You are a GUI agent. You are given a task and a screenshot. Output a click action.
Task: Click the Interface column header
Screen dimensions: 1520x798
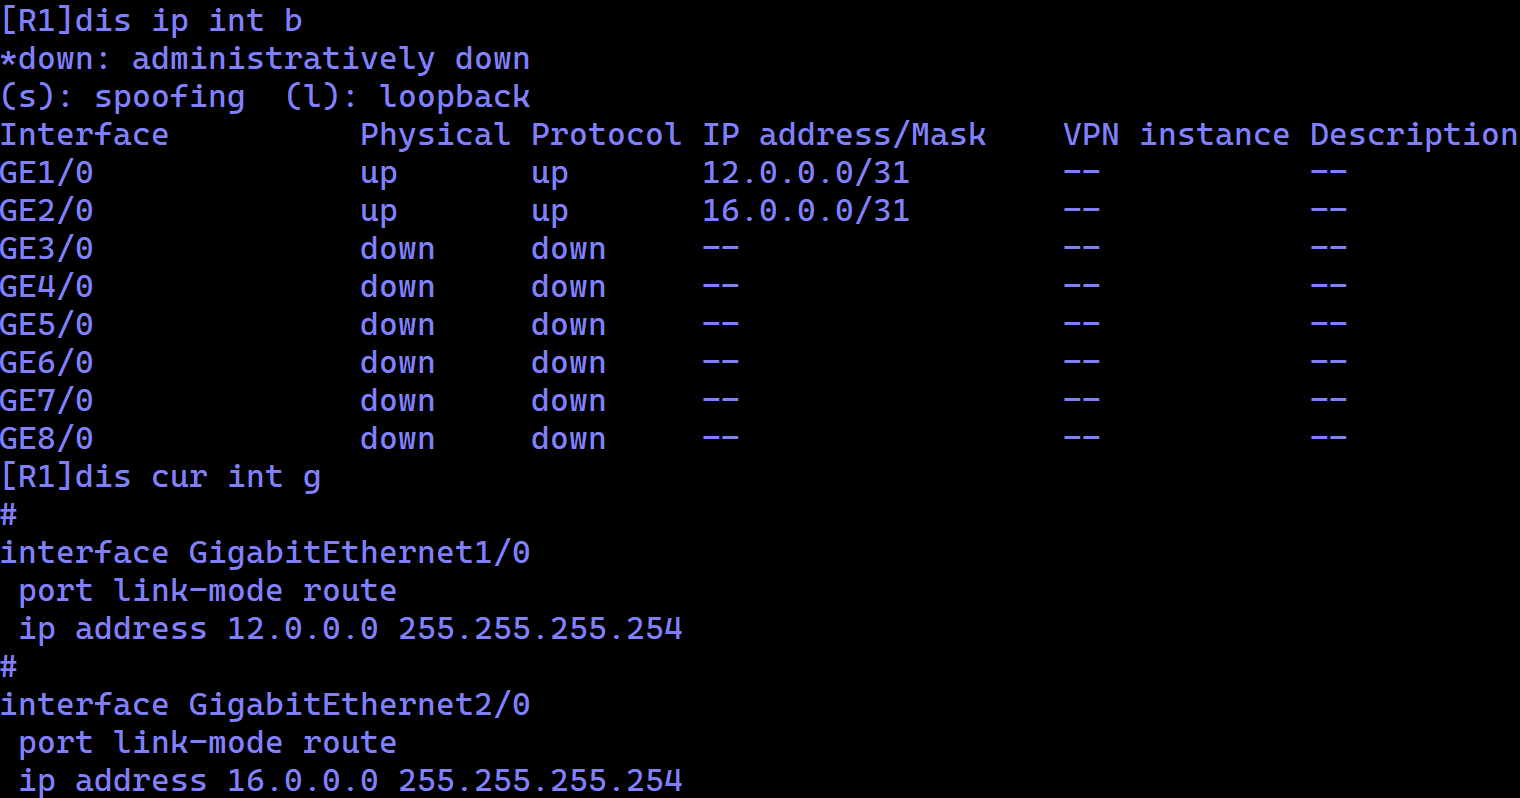[x=84, y=135]
